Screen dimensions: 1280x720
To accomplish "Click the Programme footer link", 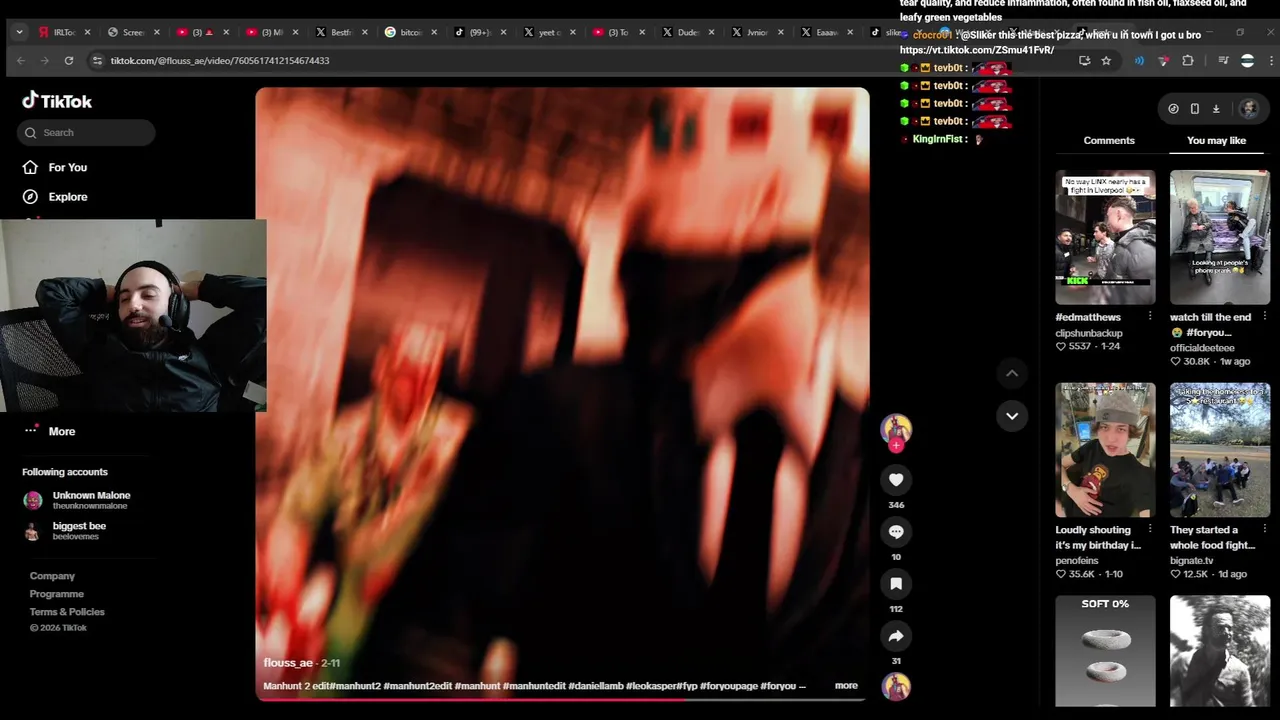I will (x=57, y=594).
